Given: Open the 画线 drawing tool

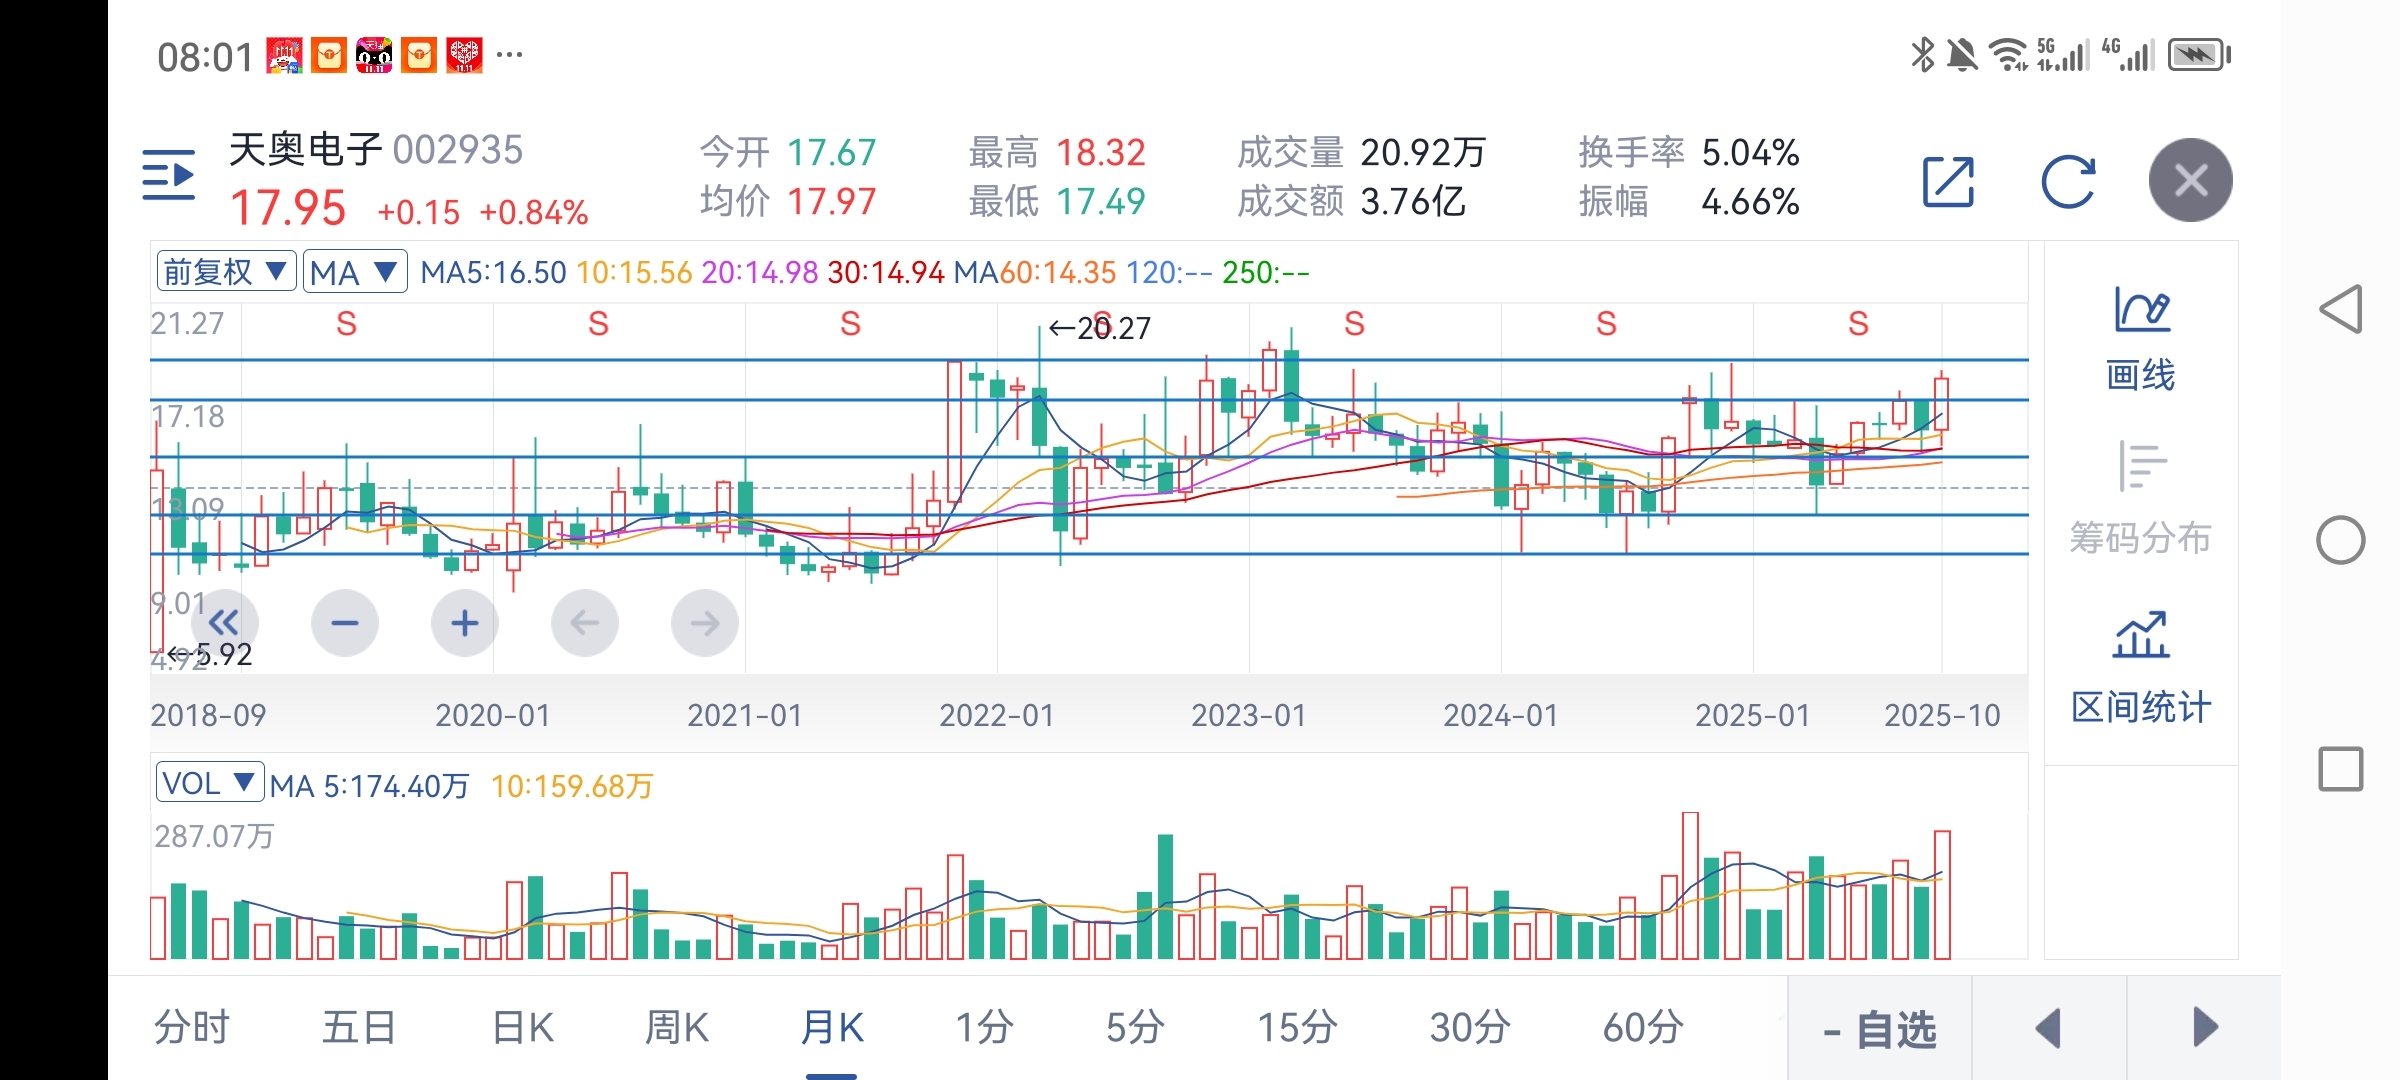Looking at the screenshot, I should (2141, 338).
